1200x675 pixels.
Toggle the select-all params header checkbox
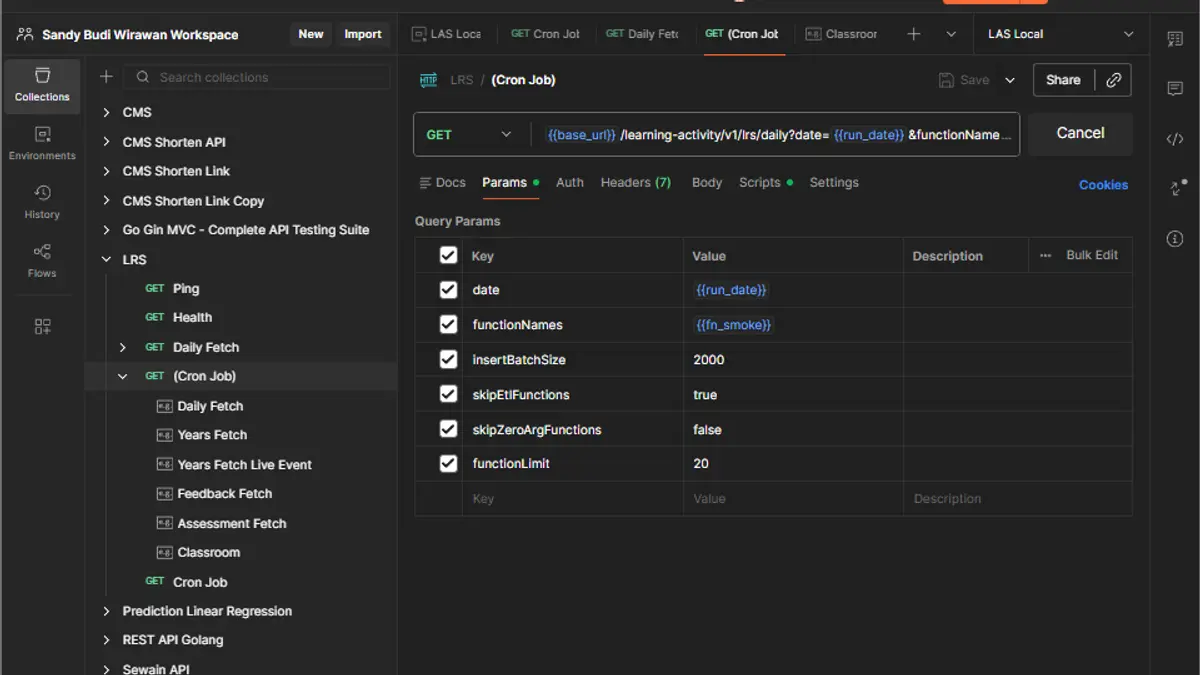coord(448,256)
